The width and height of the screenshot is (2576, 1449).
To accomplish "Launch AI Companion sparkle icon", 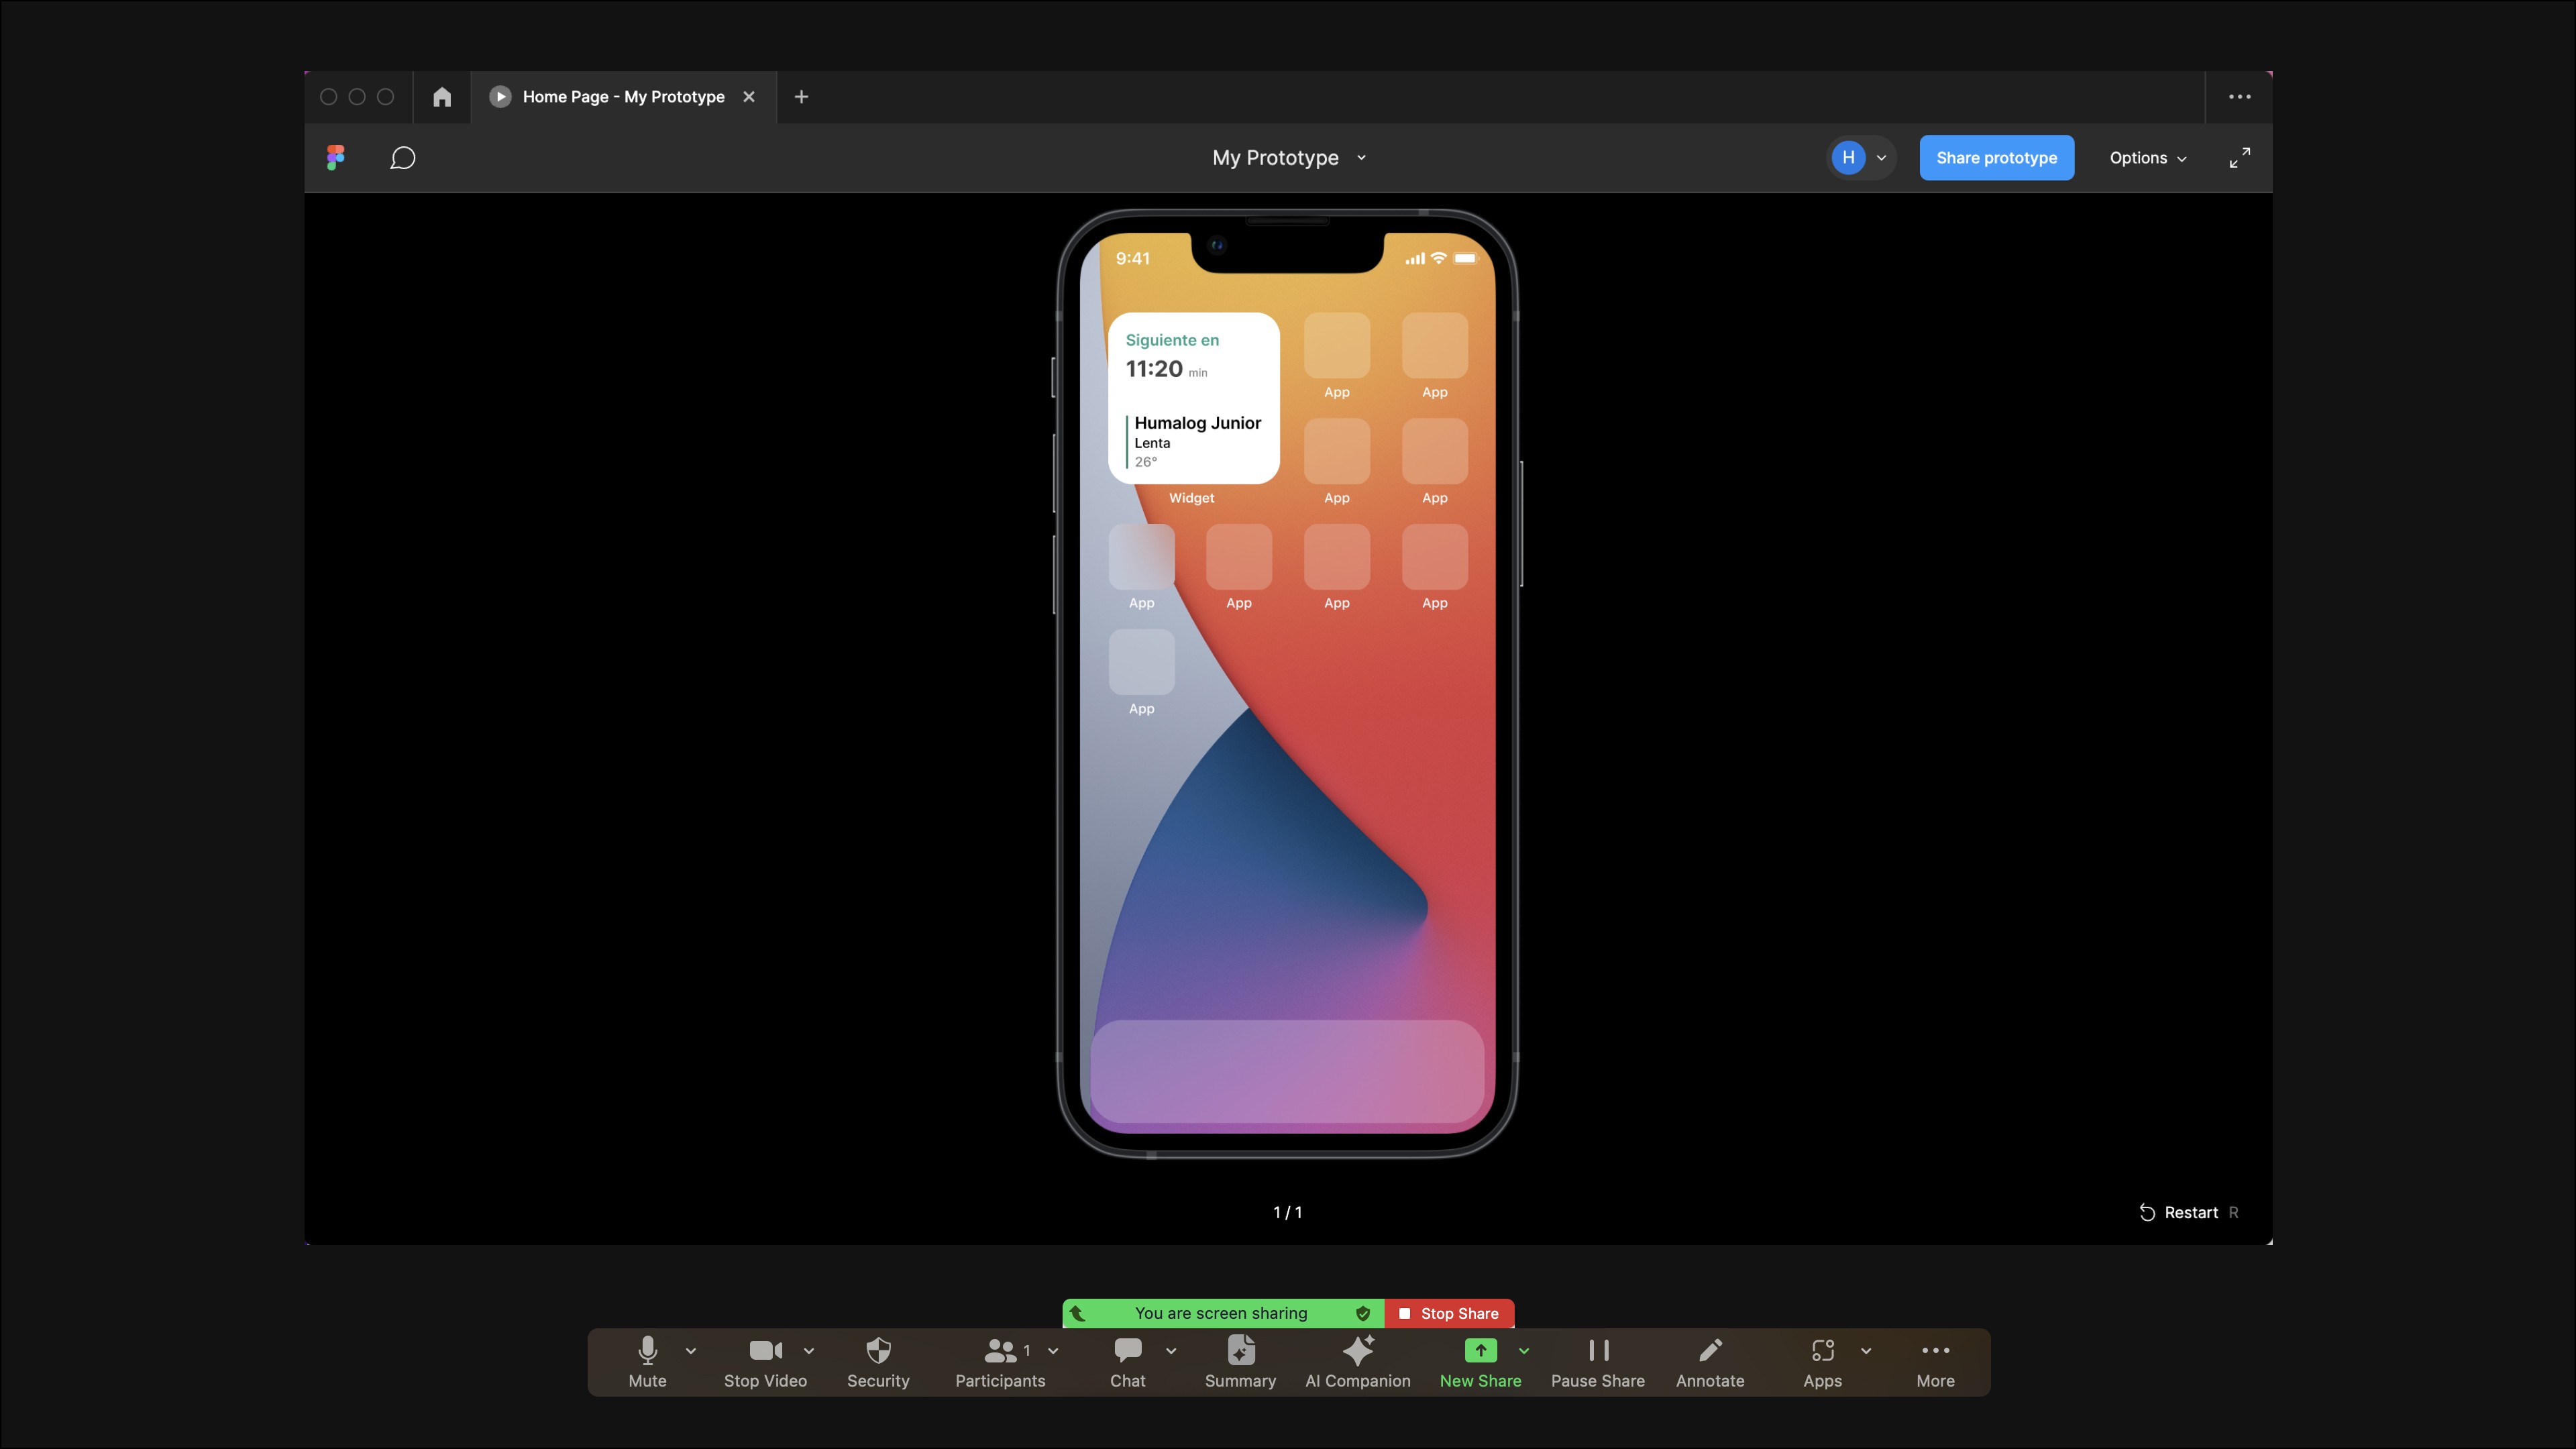I will click(x=1358, y=1362).
